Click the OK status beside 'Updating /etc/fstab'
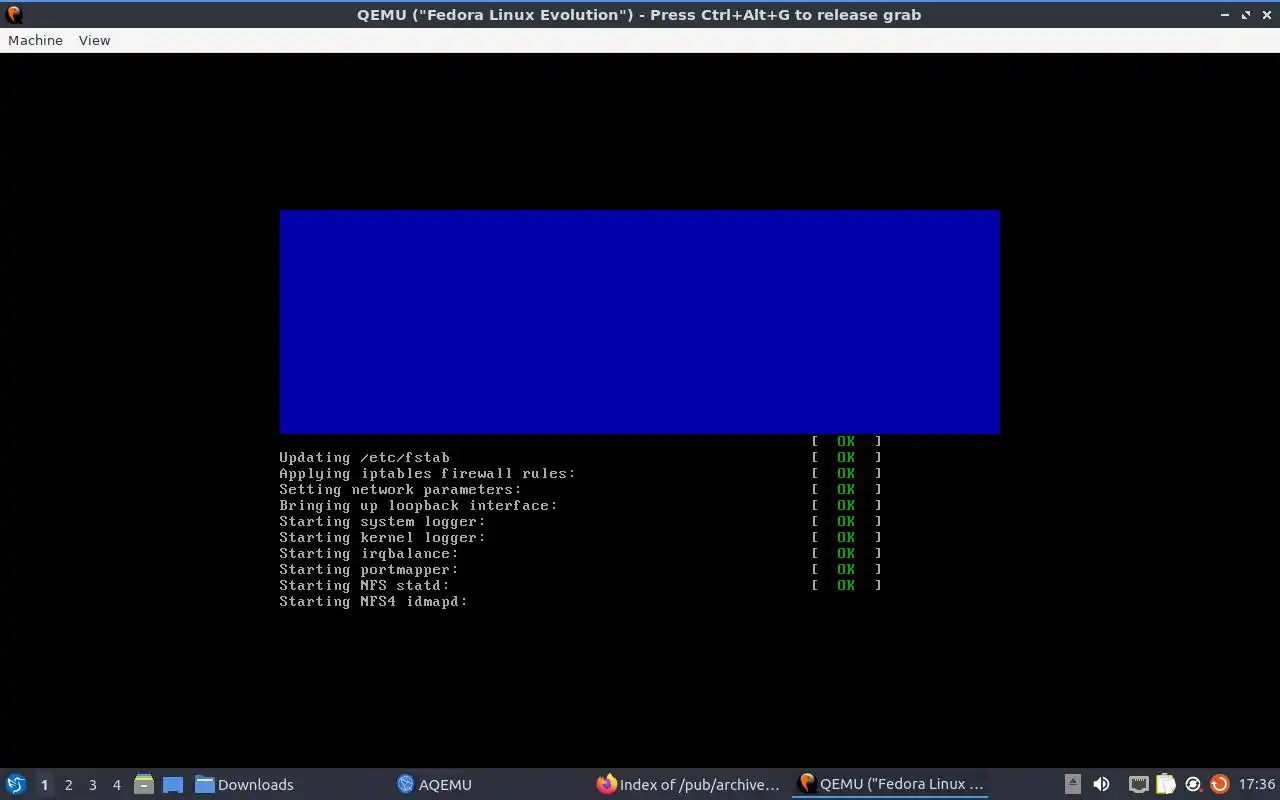This screenshot has width=1280, height=800. [846, 458]
